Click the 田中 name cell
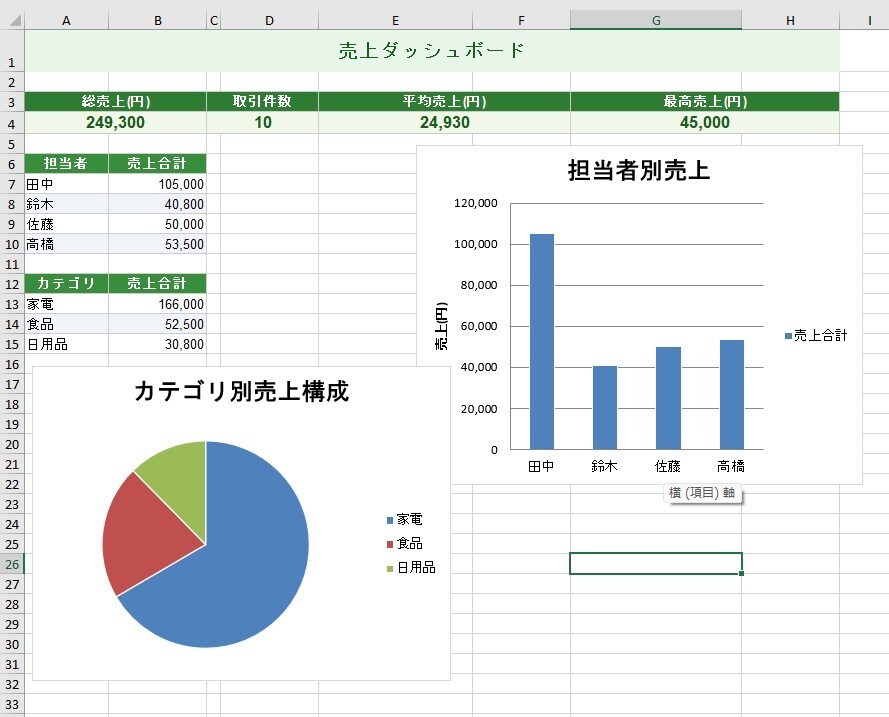889x717 pixels. (x=66, y=184)
